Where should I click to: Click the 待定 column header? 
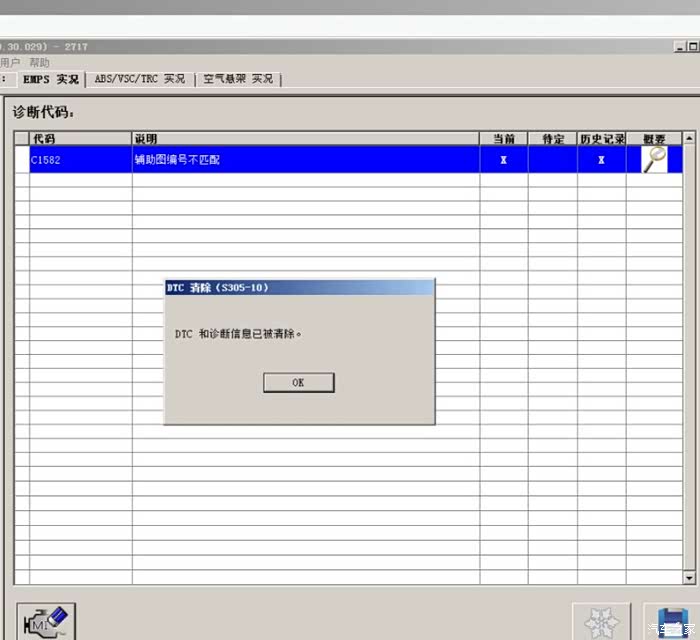click(553, 139)
